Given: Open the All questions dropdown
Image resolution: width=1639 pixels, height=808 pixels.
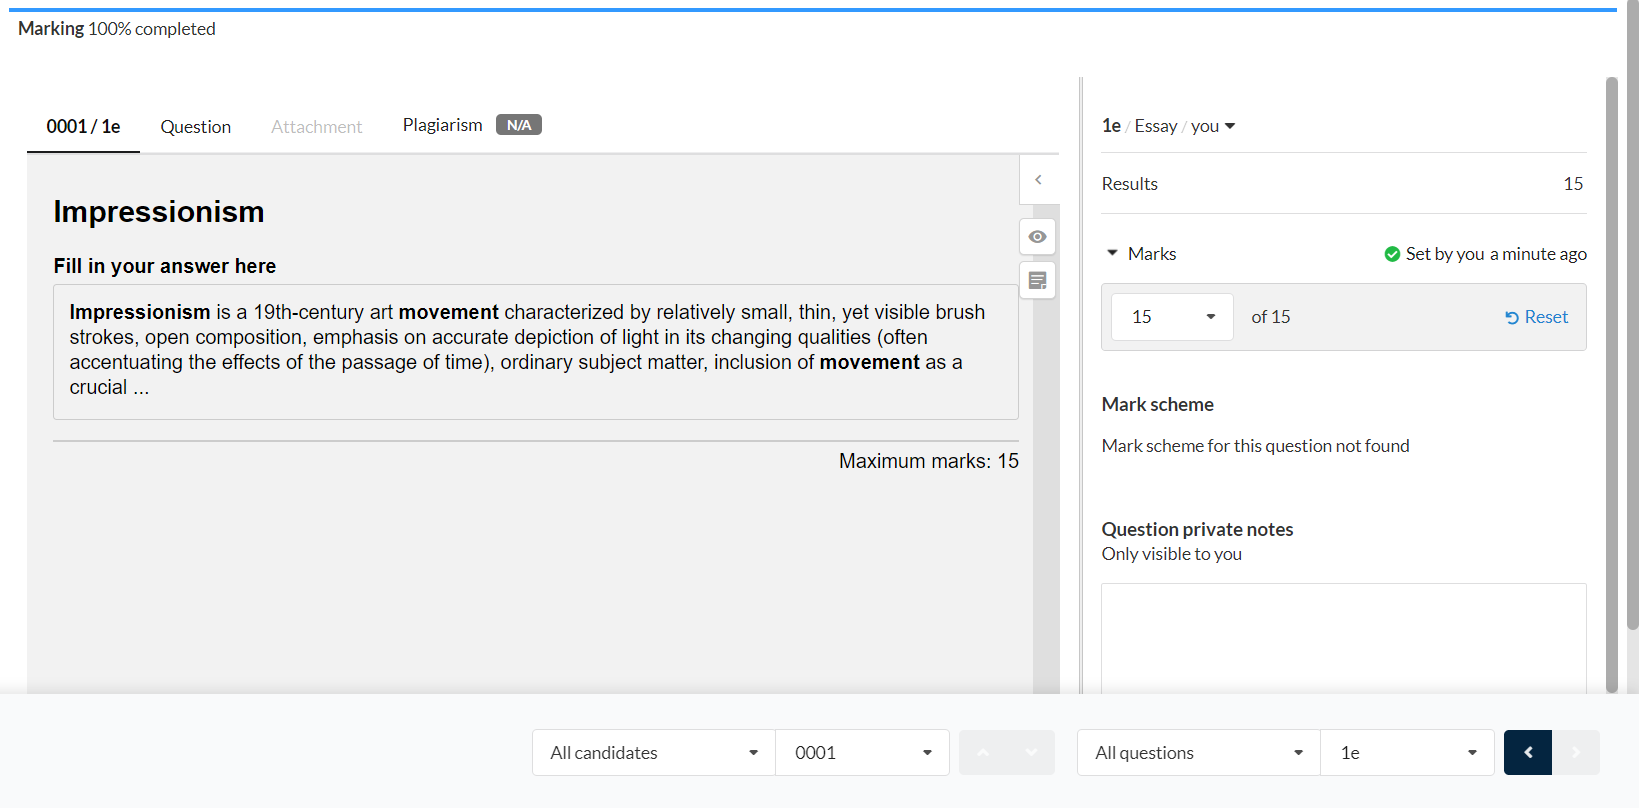Looking at the screenshot, I should [x=1199, y=753].
